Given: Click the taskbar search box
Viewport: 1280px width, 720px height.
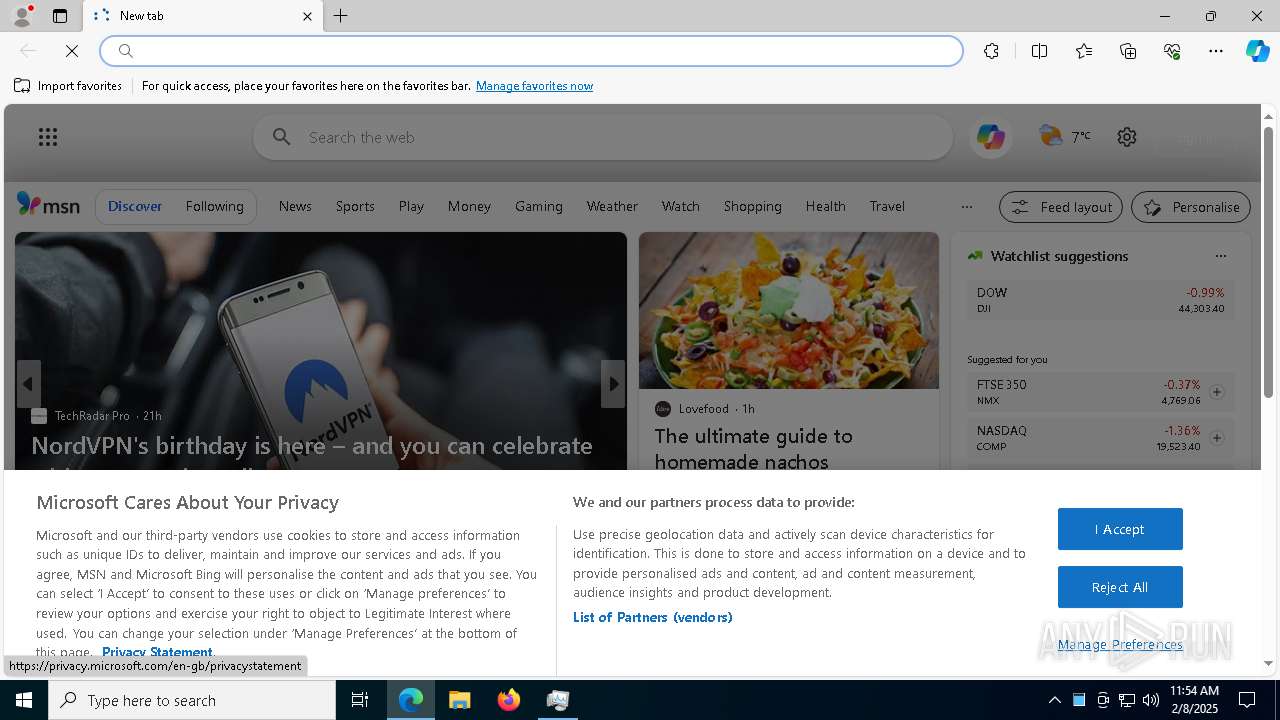Looking at the screenshot, I should 192,700.
